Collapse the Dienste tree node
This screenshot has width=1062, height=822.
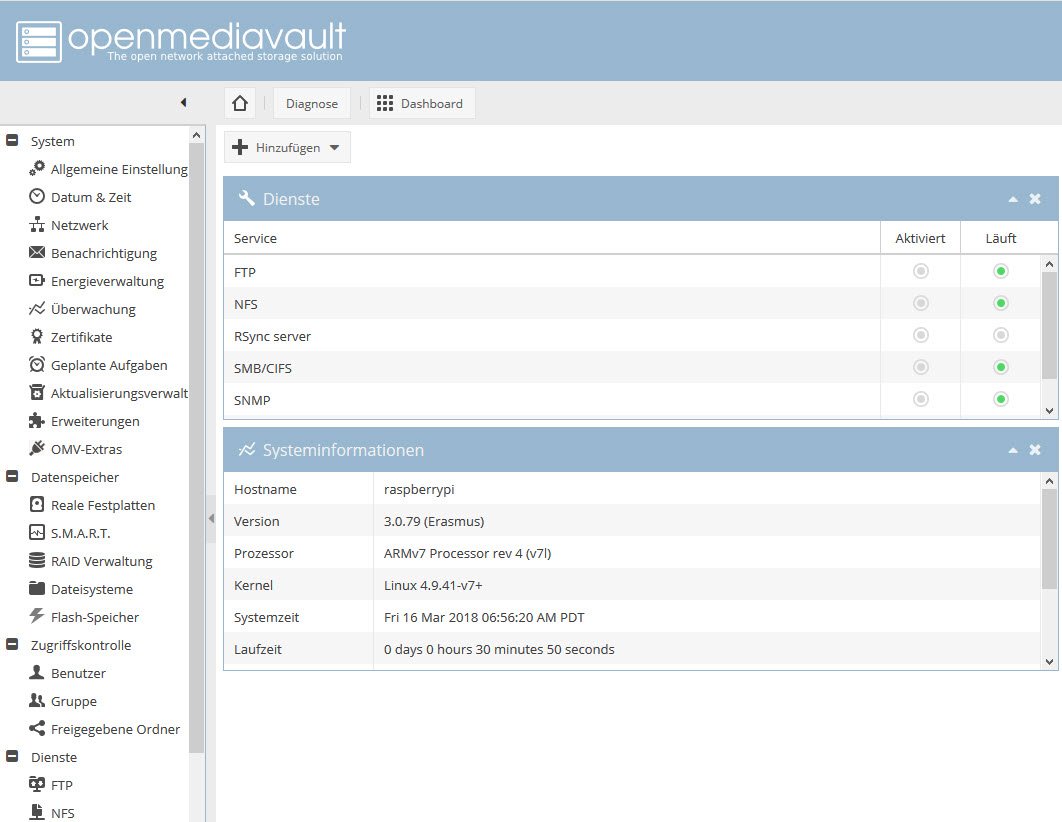12,756
